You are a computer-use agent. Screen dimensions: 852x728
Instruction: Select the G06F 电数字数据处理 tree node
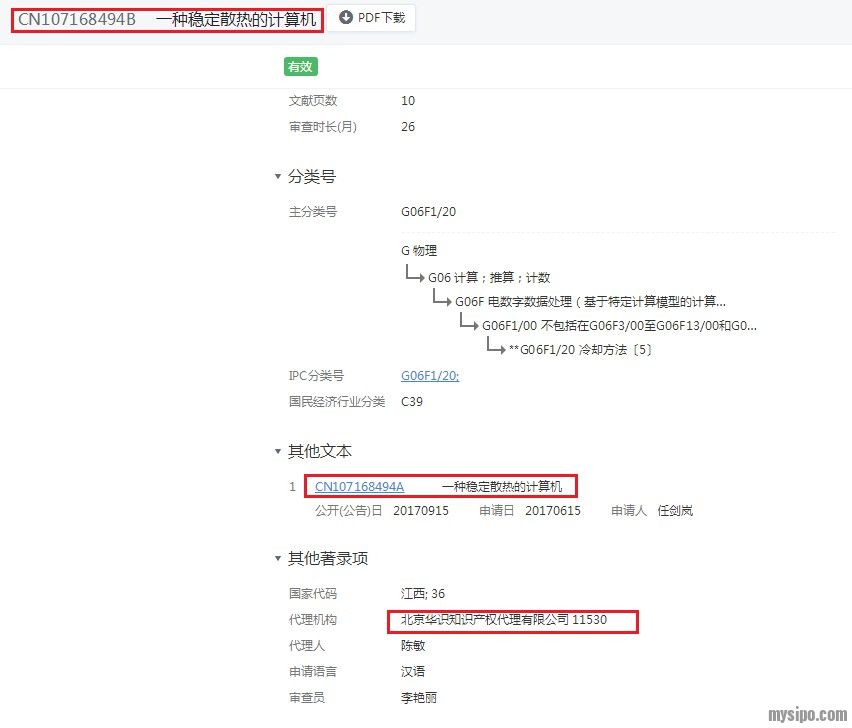tap(590, 301)
